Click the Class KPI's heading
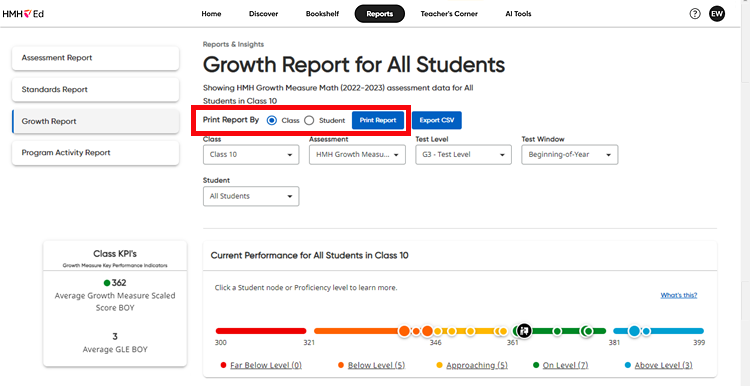The width and height of the screenshot is (750, 386). click(x=115, y=254)
